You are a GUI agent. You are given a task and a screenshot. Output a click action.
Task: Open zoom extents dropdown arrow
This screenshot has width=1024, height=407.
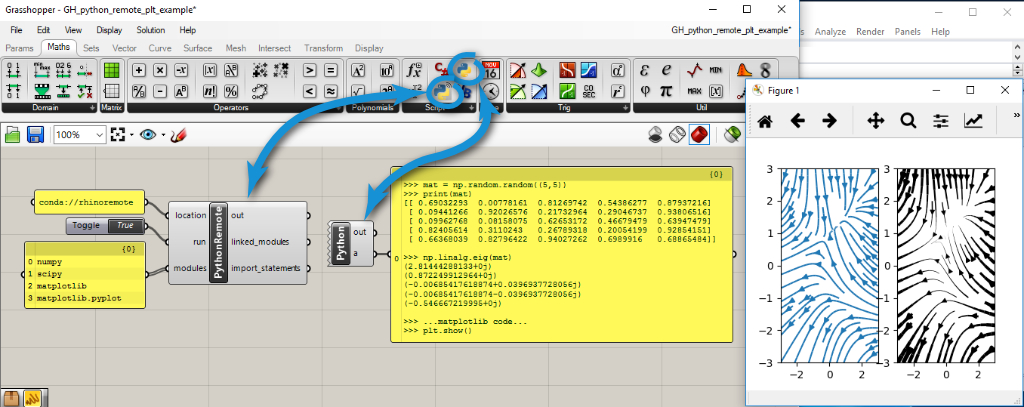pyautogui.click(x=131, y=135)
